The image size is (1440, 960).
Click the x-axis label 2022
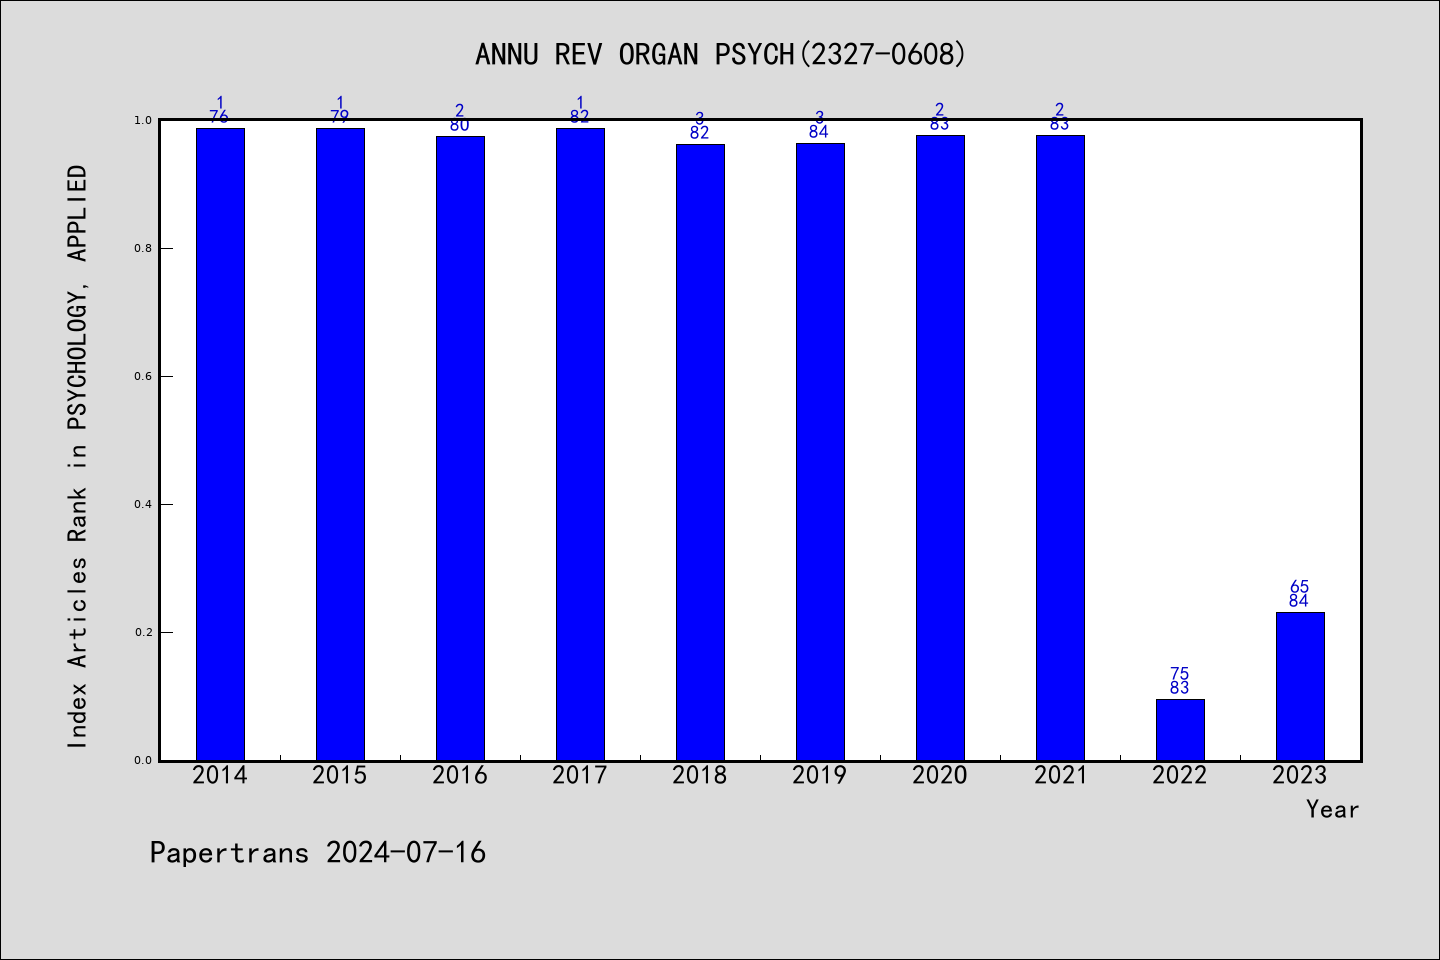1180,775
